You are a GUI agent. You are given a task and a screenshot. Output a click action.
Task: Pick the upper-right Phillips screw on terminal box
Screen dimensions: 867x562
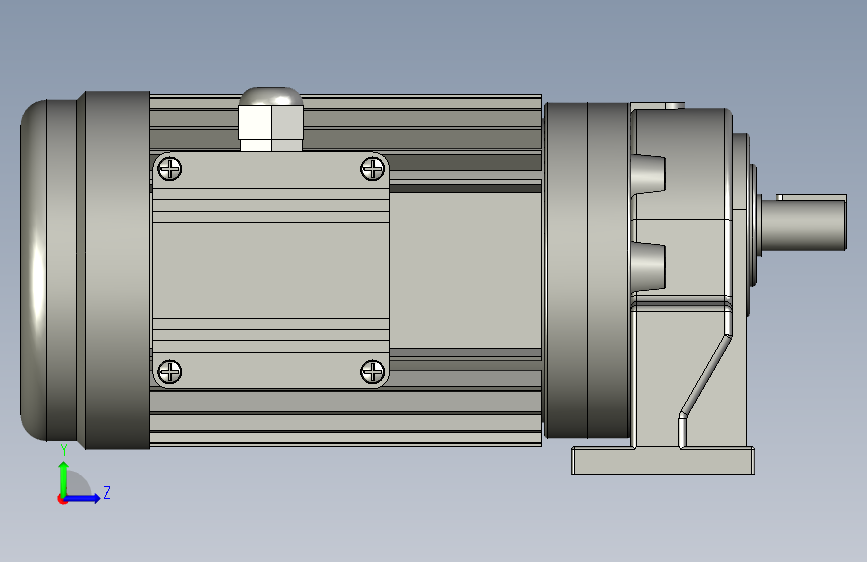(x=373, y=169)
